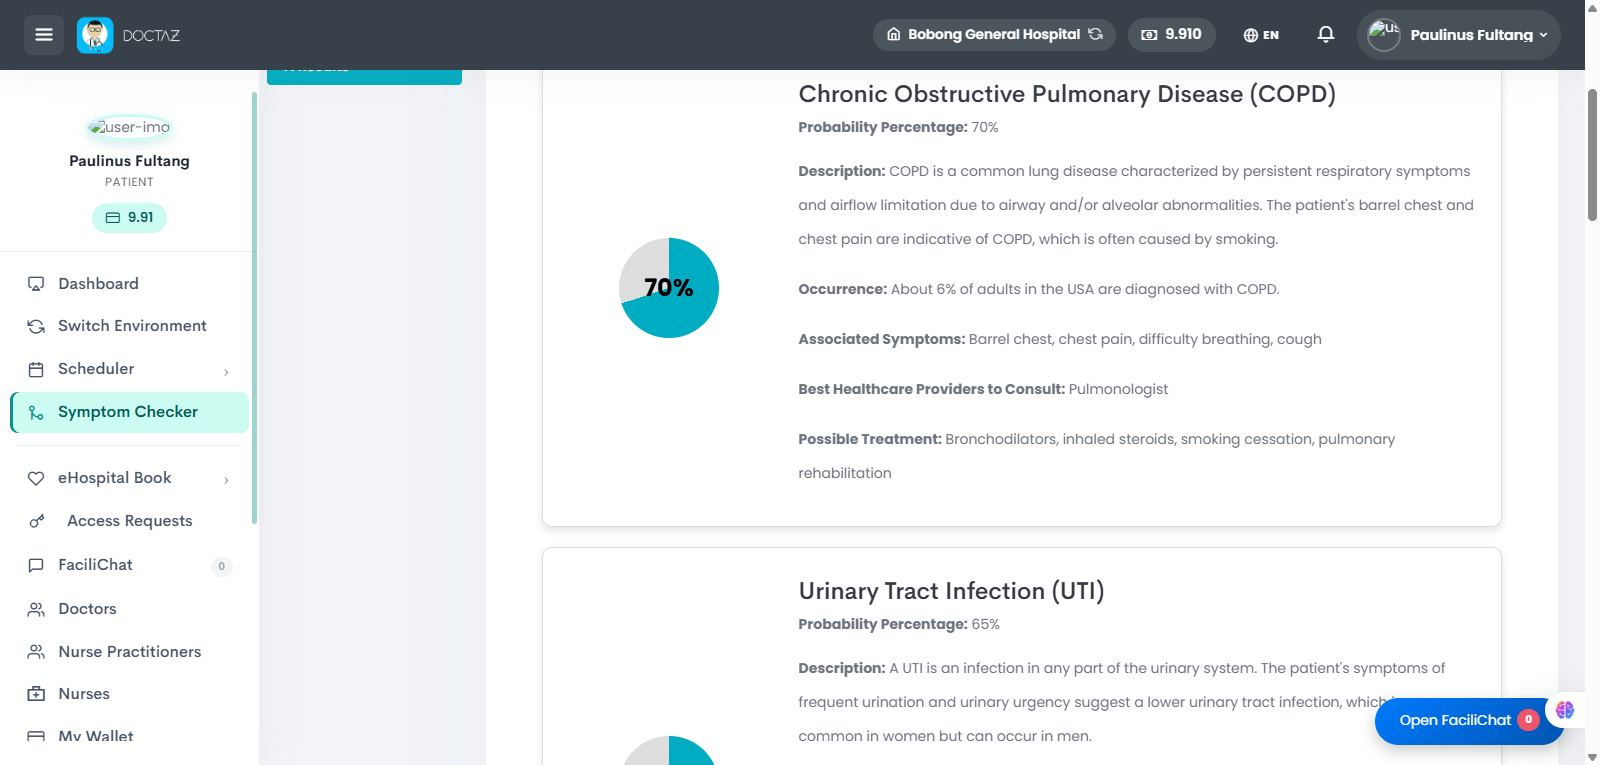Click the Associated Symptoms line
This screenshot has width=1600, height=765.
(1060, 339)
